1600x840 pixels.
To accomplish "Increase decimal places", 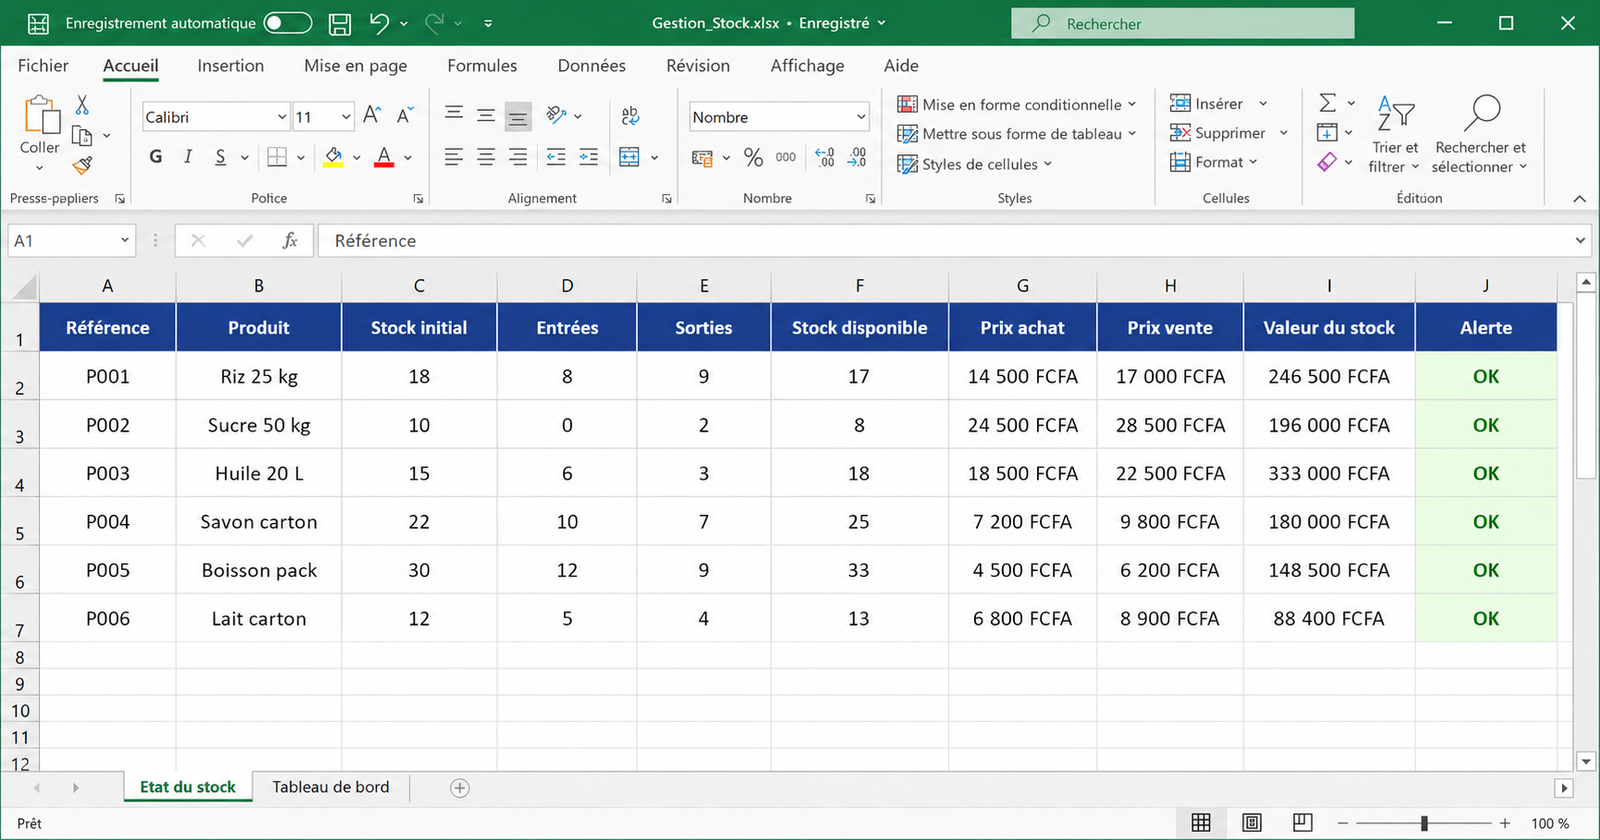I will 825,157.
